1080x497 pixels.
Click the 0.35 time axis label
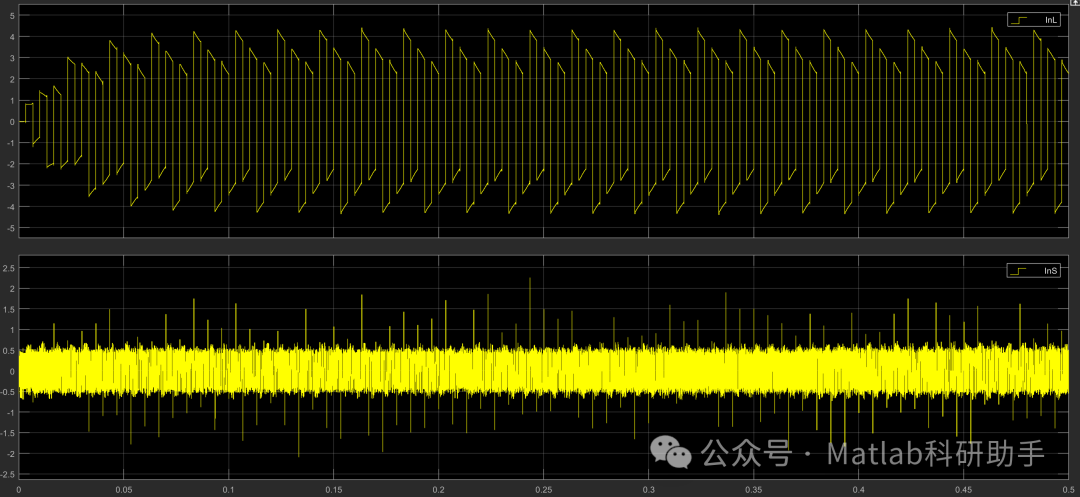click(x=754, y=489)
